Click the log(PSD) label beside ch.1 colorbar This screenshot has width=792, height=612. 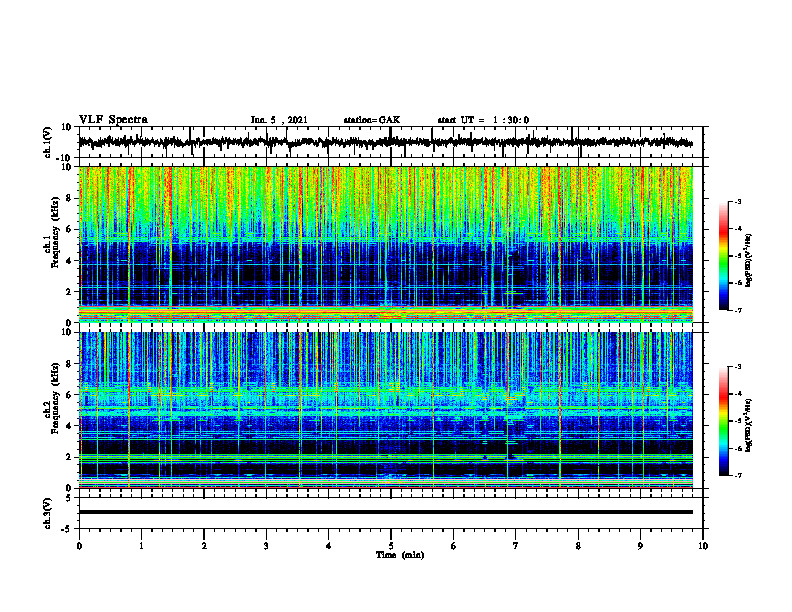[749, 260]
